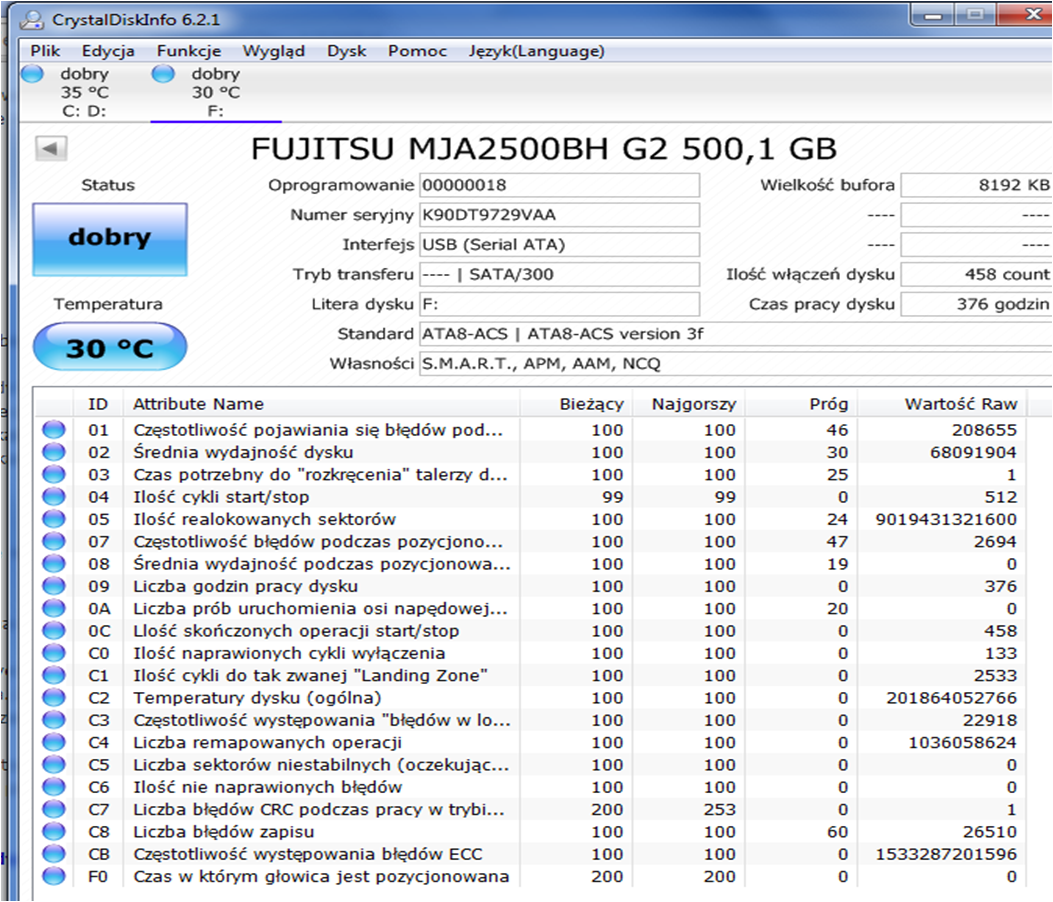Click the status orb of attribute C5
The height and width of the screenshot is (902, 1053).
click(x=54, y=764)
